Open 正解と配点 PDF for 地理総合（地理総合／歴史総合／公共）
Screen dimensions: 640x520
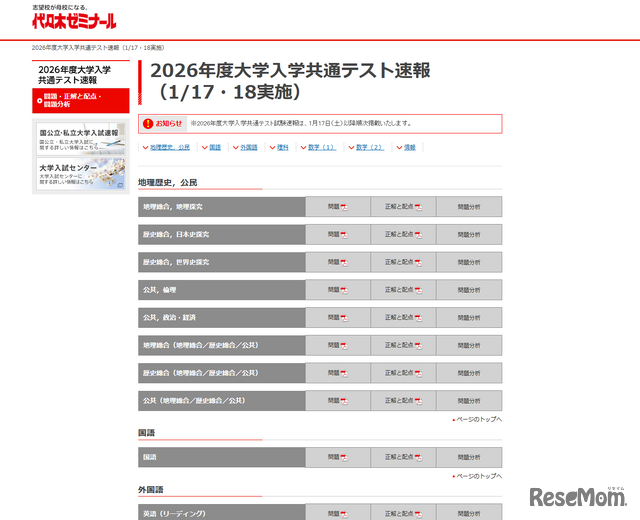coord(403,345)
